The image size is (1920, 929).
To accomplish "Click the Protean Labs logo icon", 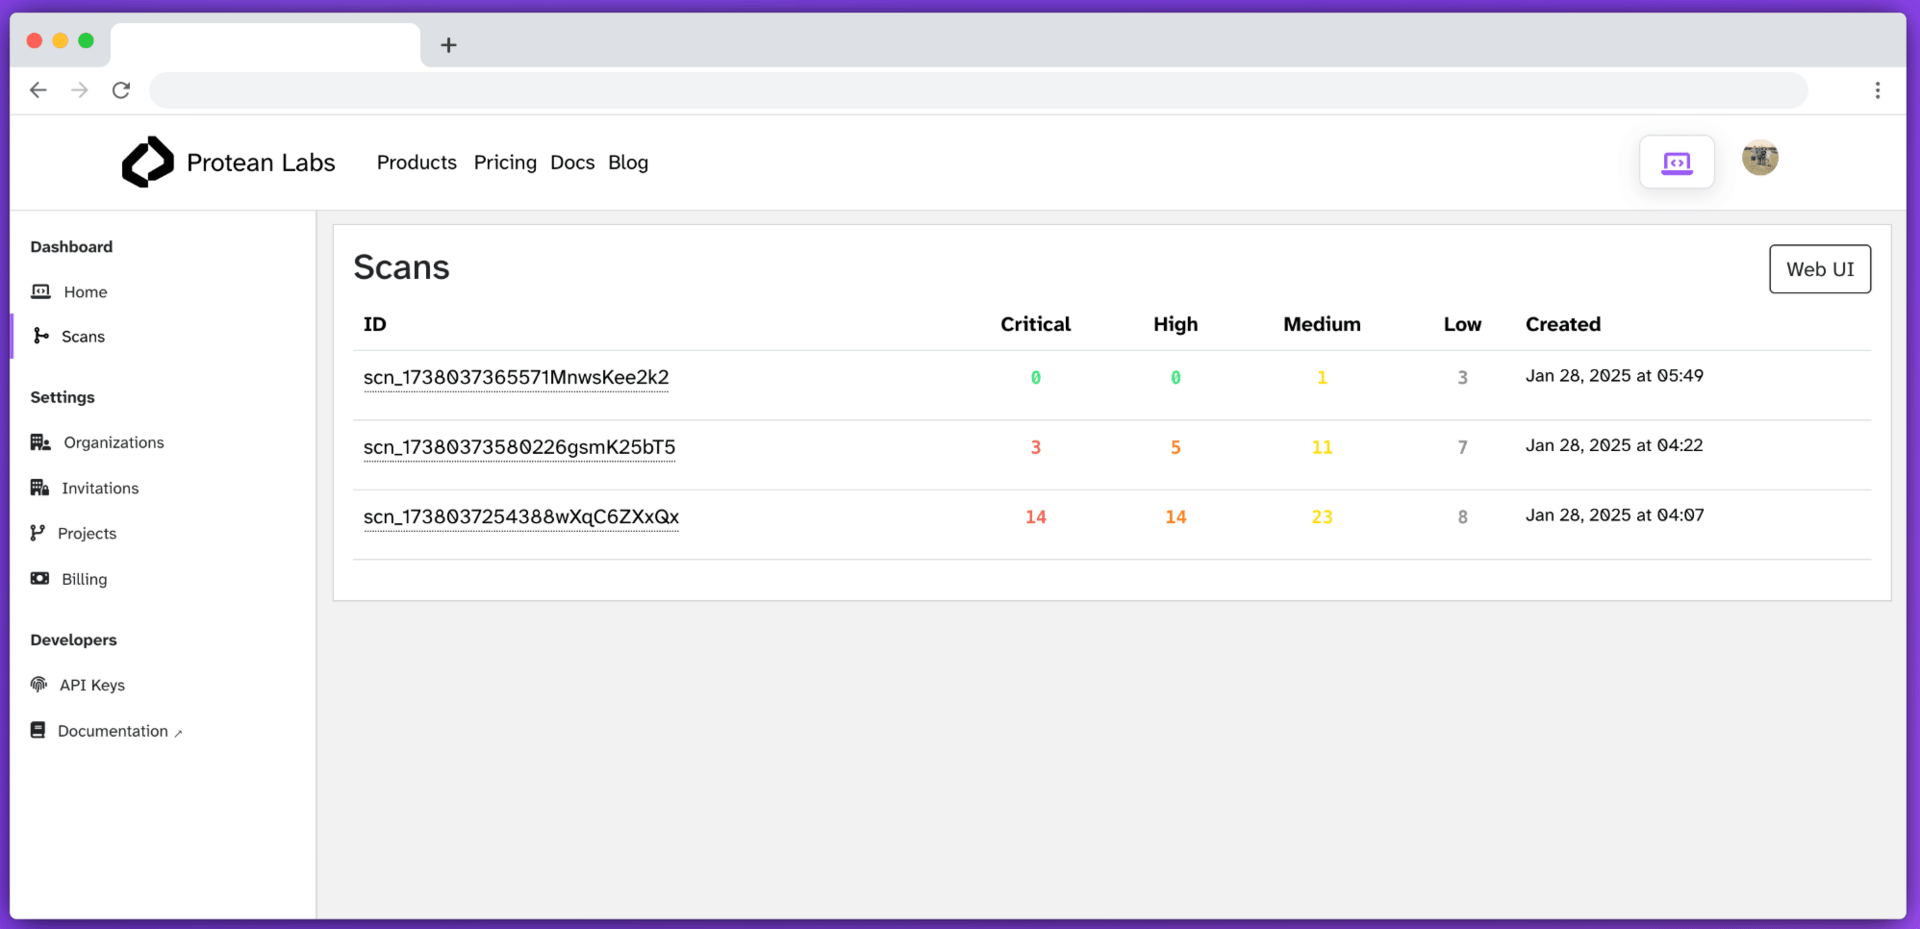I will click(148, 162).
